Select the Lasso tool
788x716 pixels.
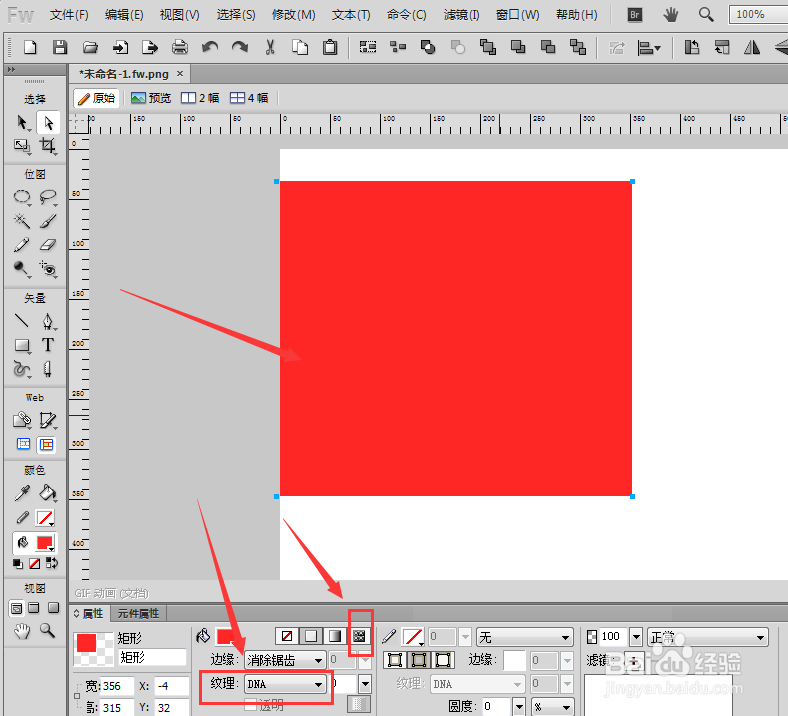point(48,196)
